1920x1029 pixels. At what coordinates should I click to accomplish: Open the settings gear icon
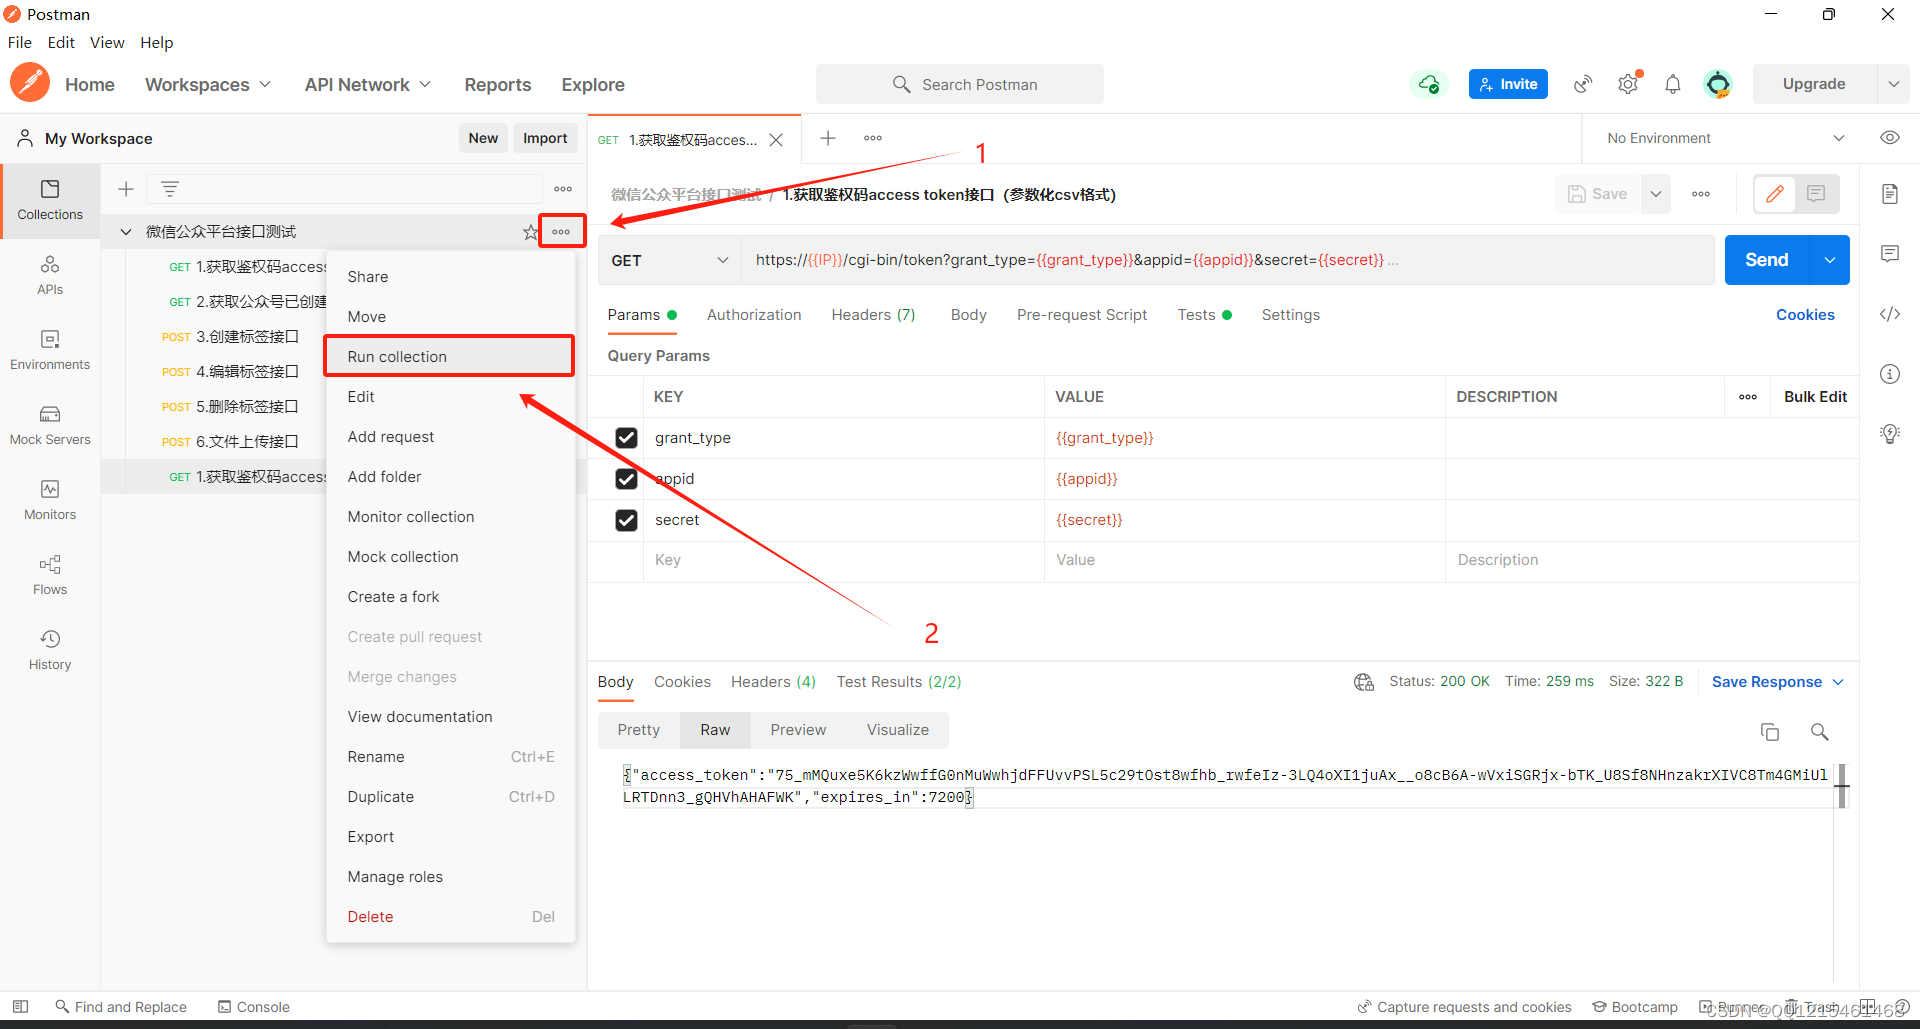click(1628, 84)
